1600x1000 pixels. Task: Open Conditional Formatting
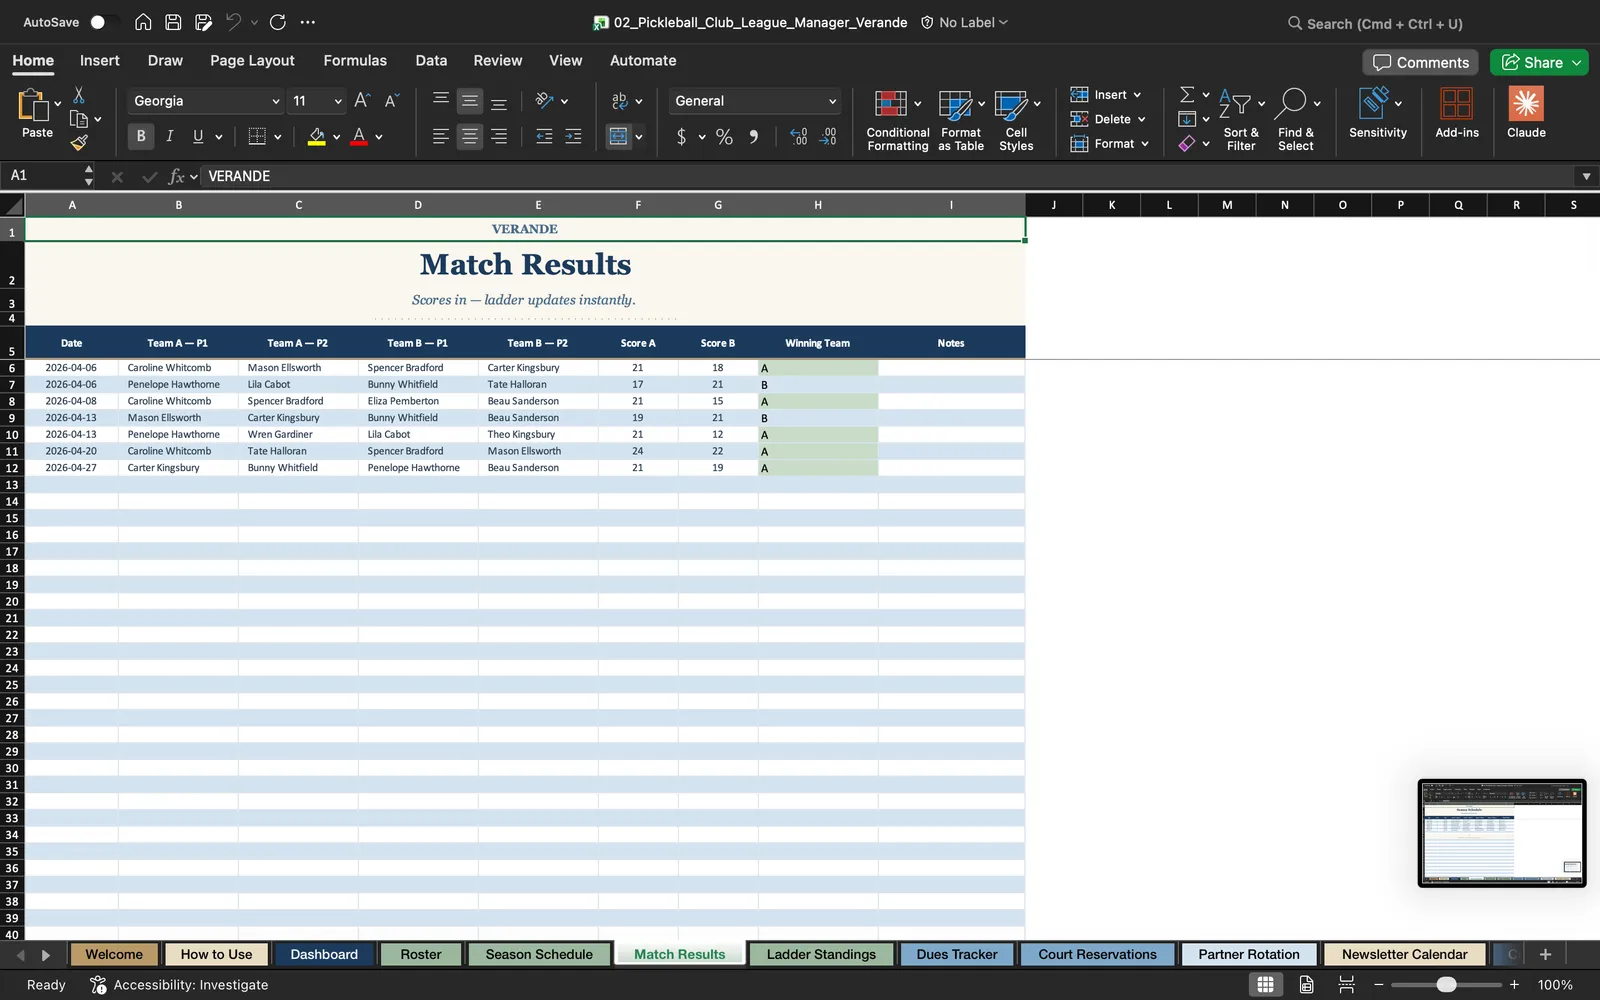tap(897, 120)
